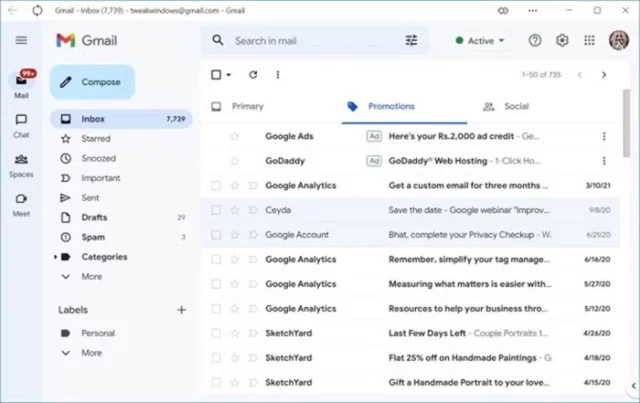Open the select dropdown arrow
Screen dimensions: 640x403
[229, 75]
